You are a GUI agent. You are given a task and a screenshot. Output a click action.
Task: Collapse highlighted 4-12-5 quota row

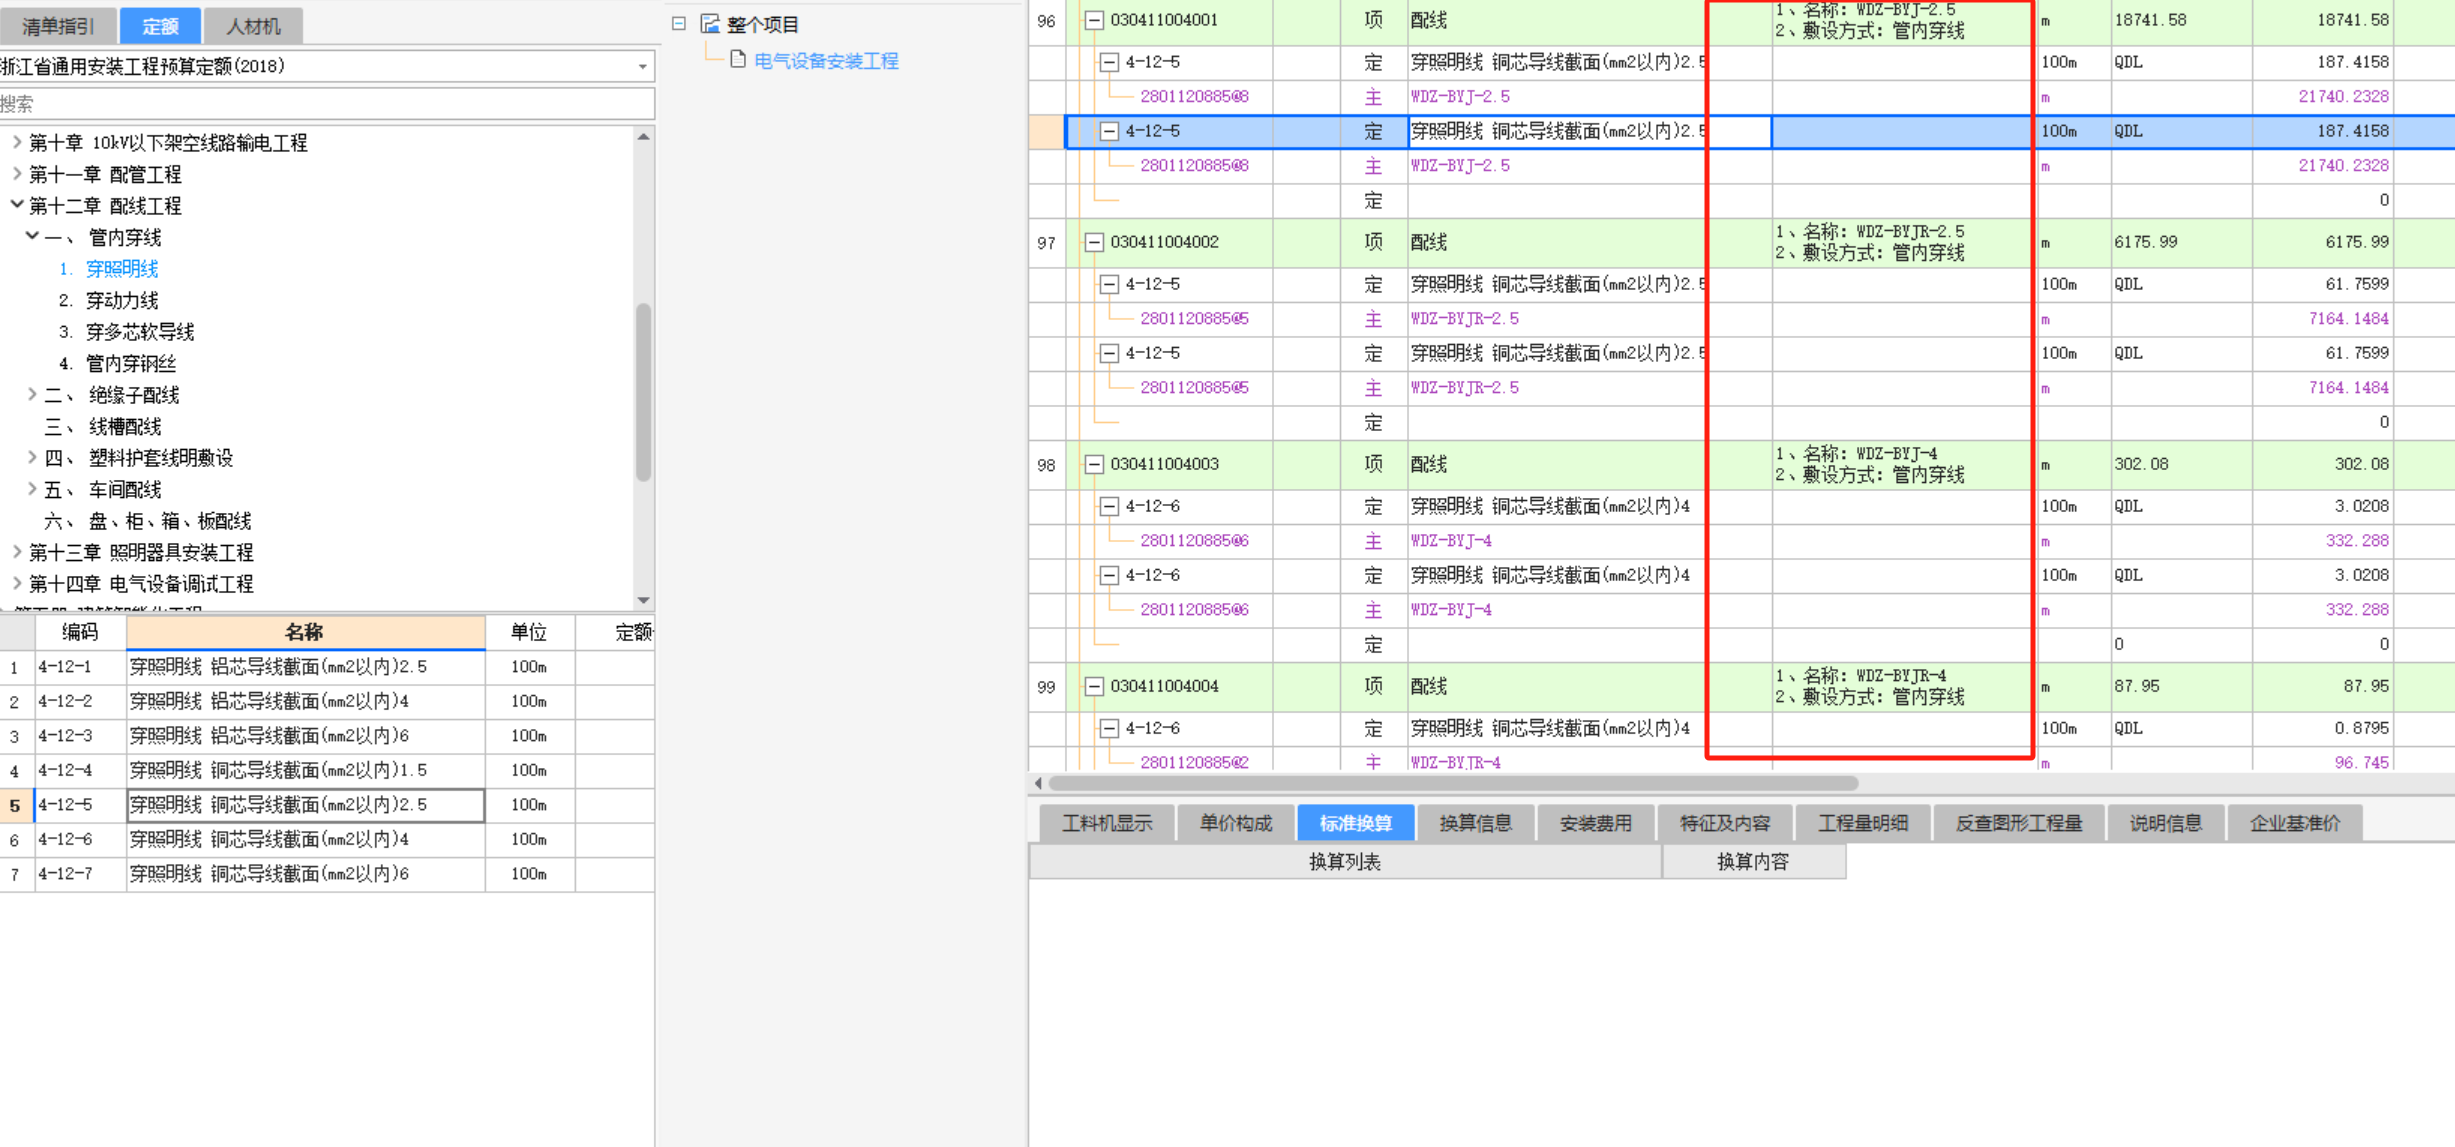(1109, 131)
